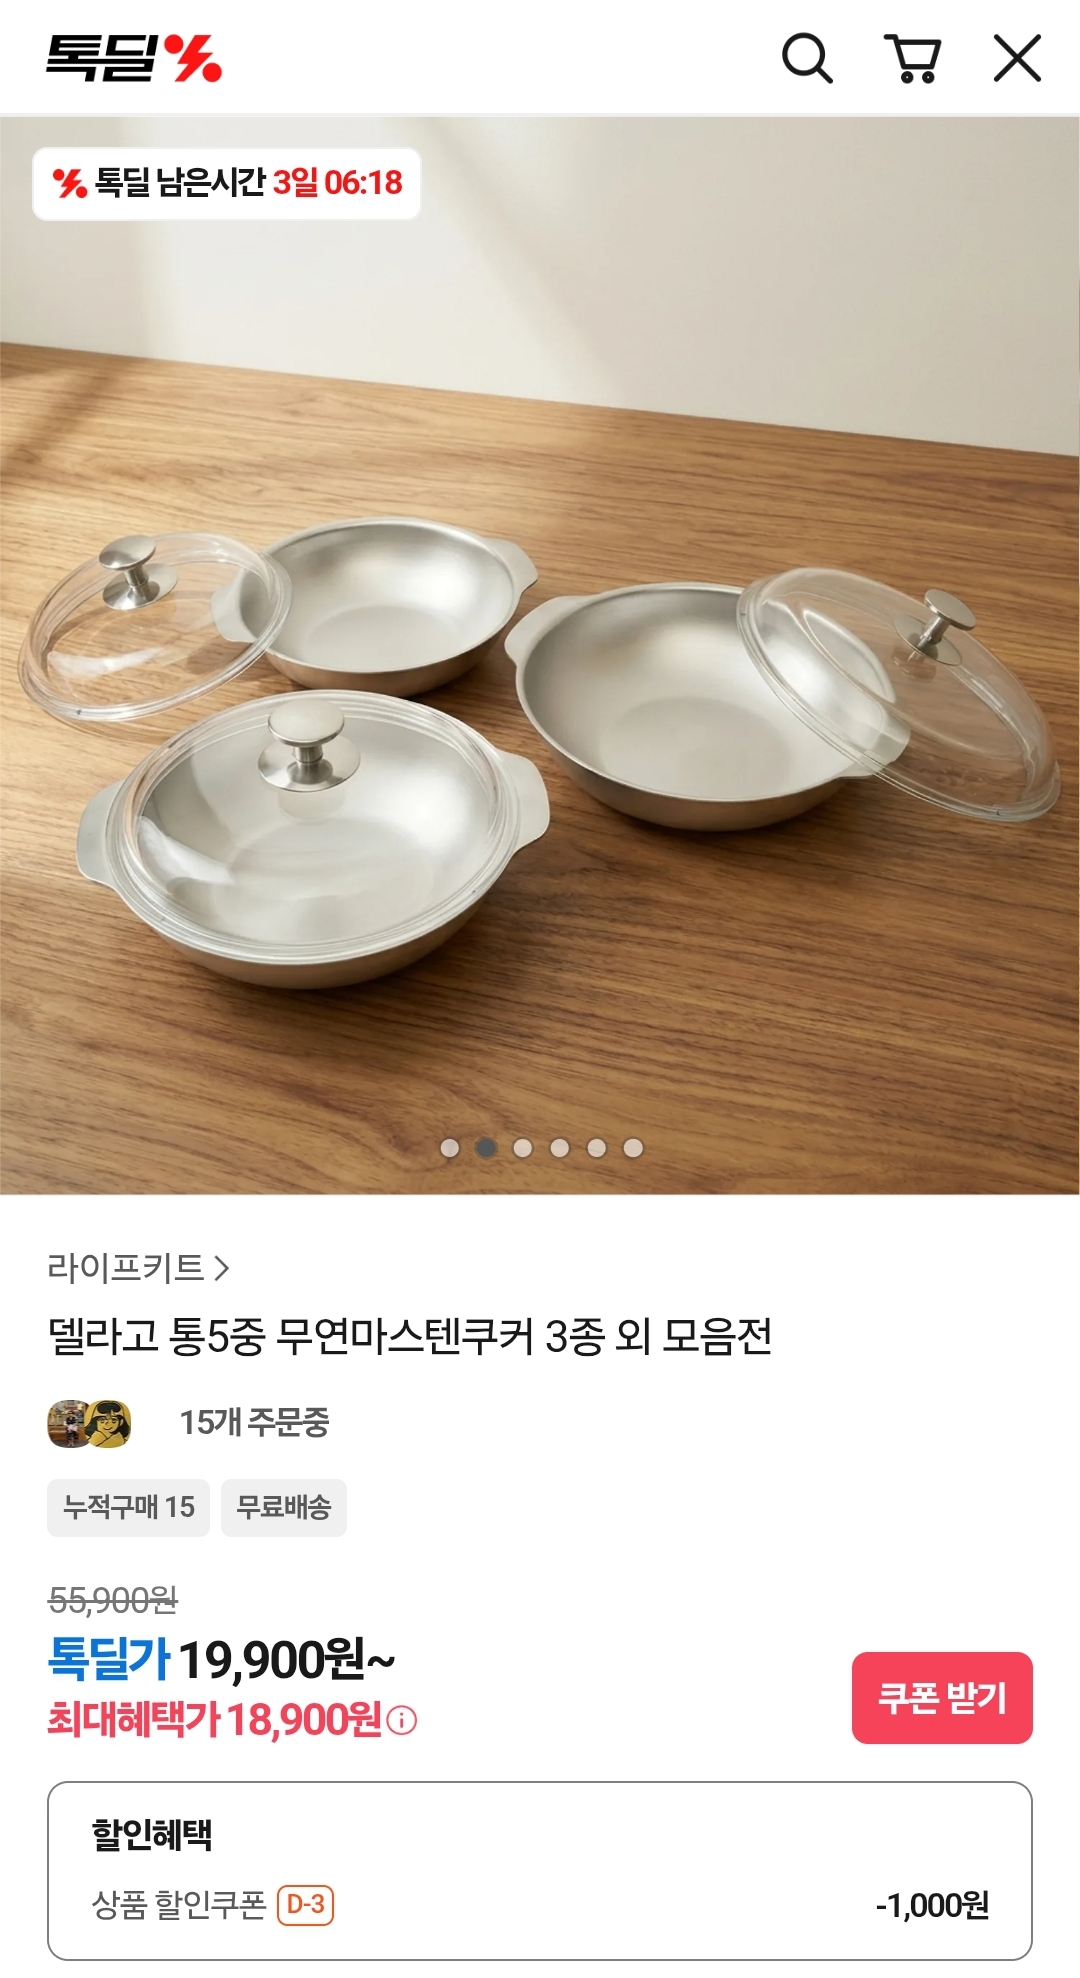Open the shopping cart

913,58
